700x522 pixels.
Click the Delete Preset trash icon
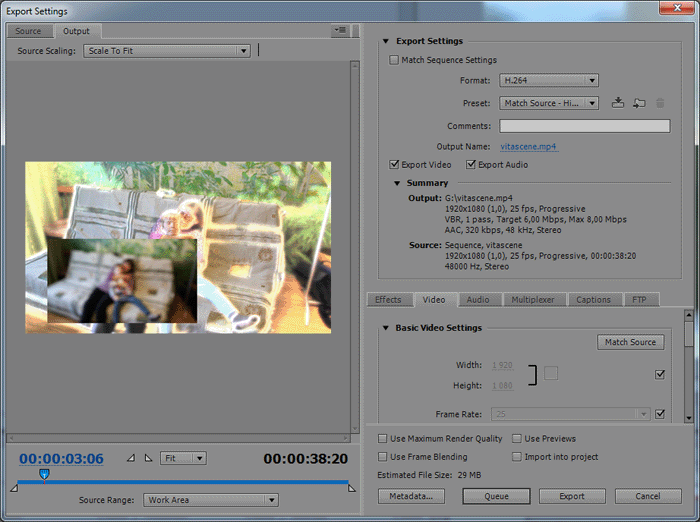coord(660,103)
